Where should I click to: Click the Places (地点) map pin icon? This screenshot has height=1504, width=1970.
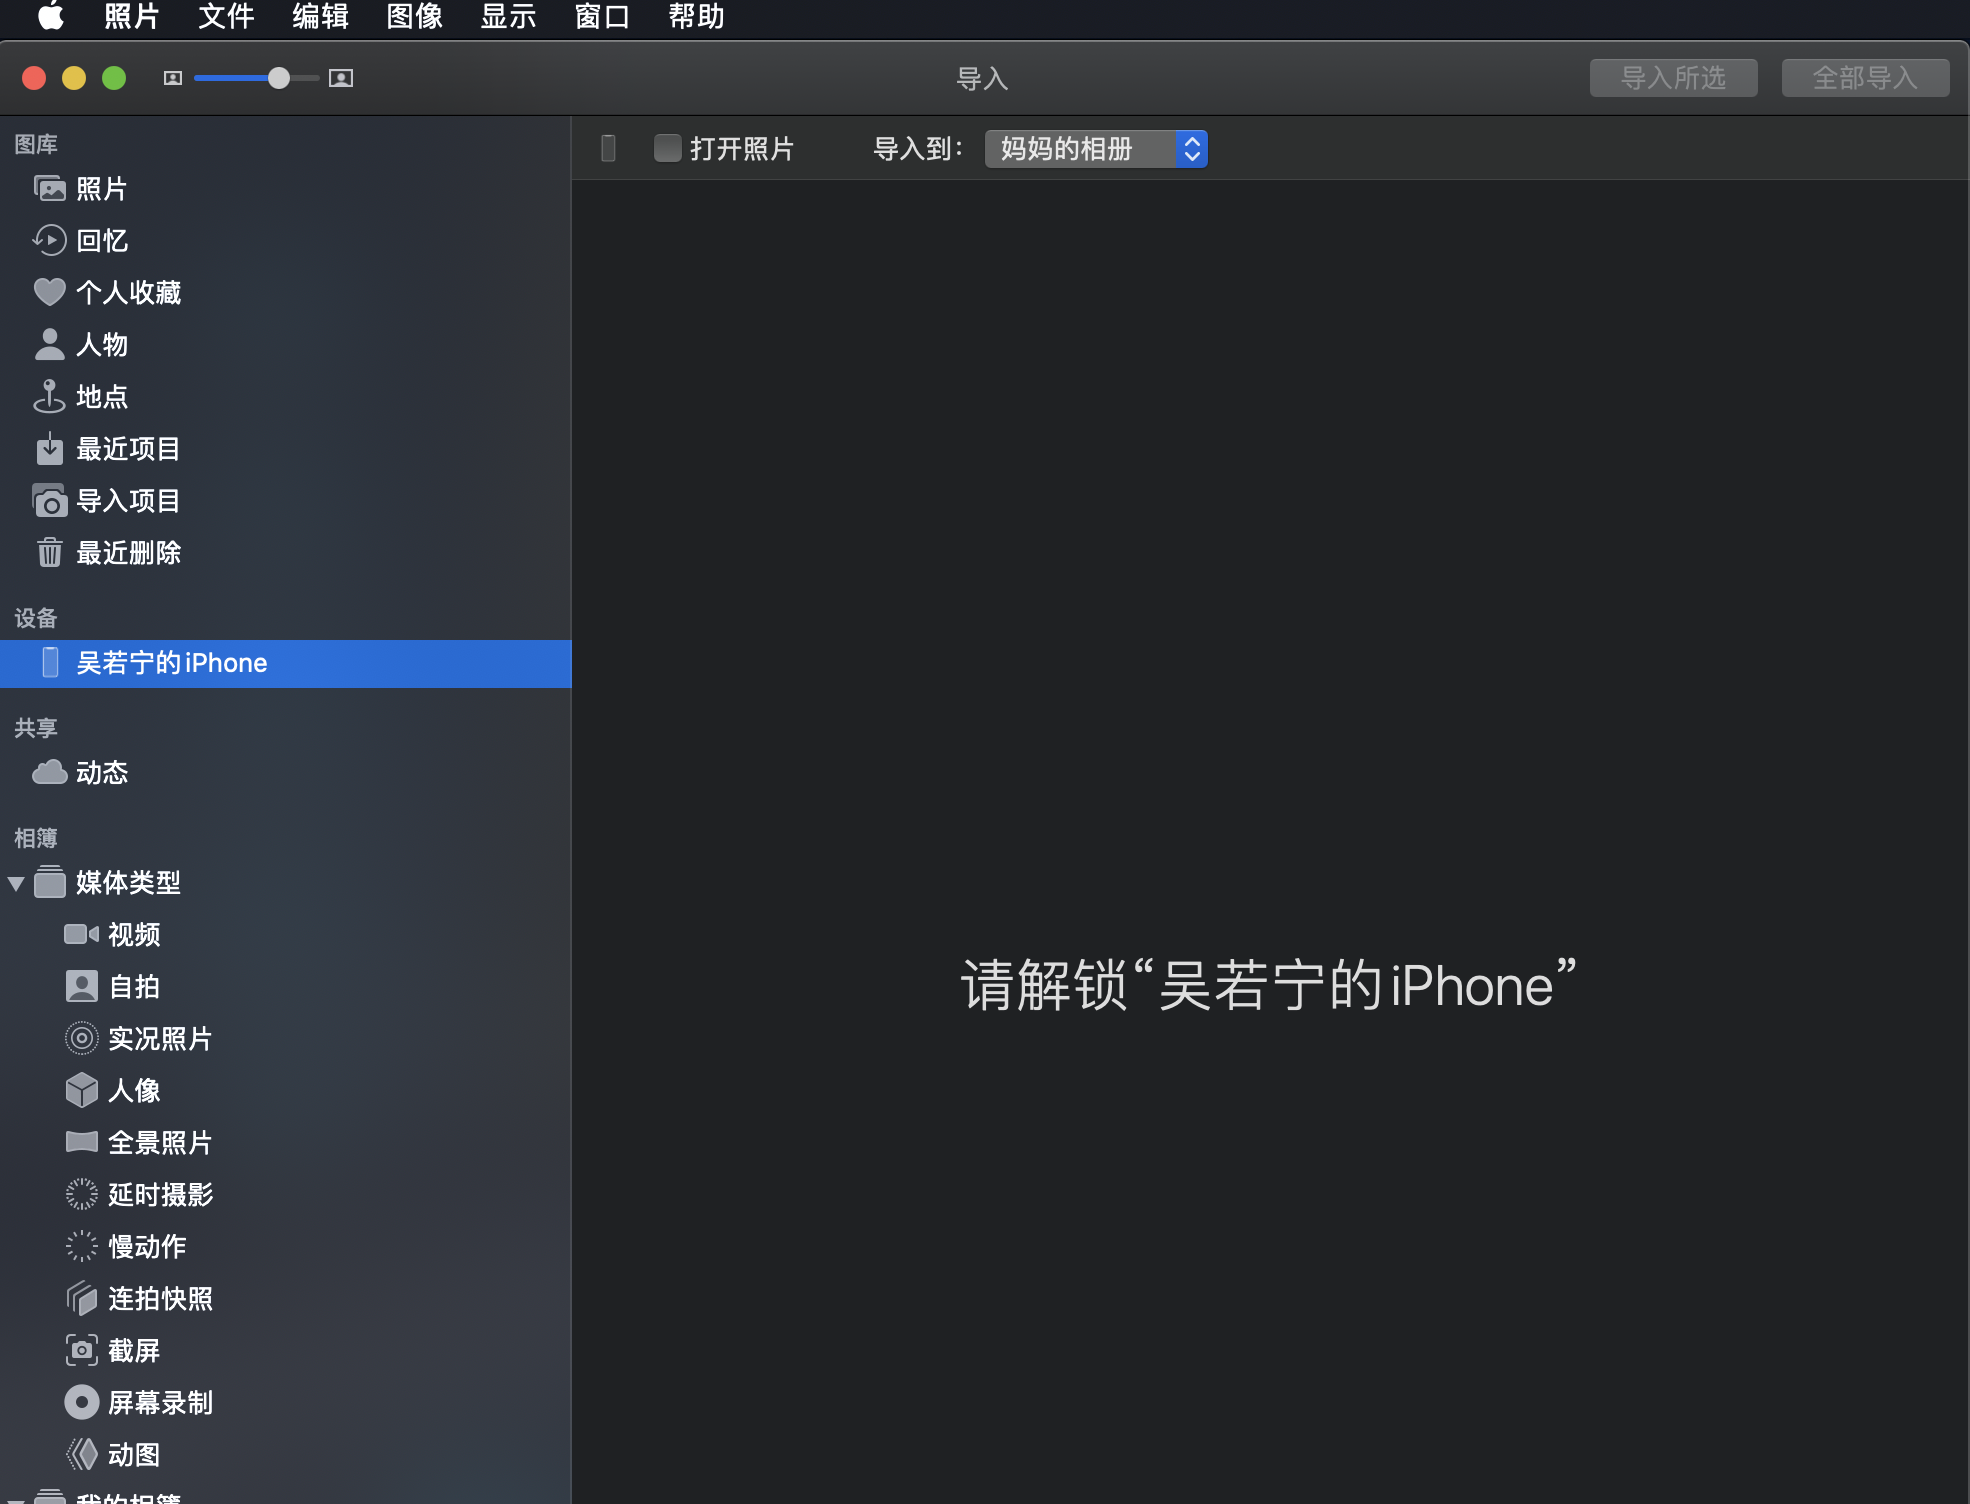pyautogui.click(x=49, y=396)
